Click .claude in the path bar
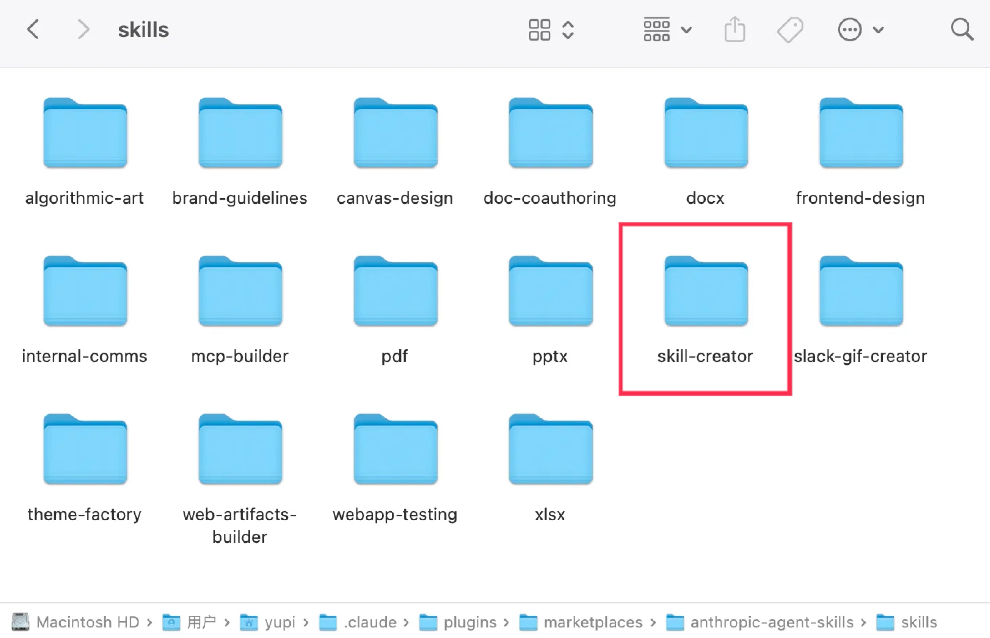The height and width of the screenshot is (638, 990). click(358, 622)
